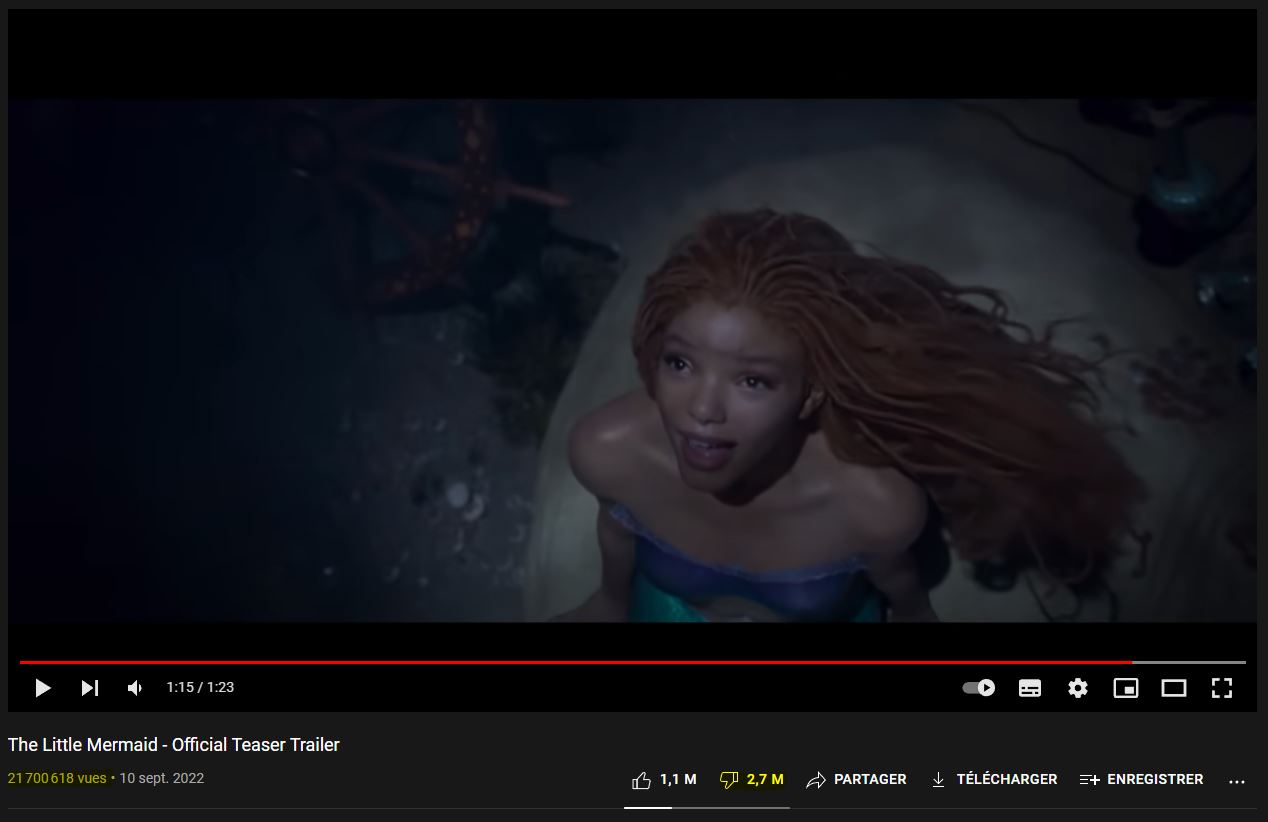
Task: Switch to theater mode view
Action: pos(1173,688)
